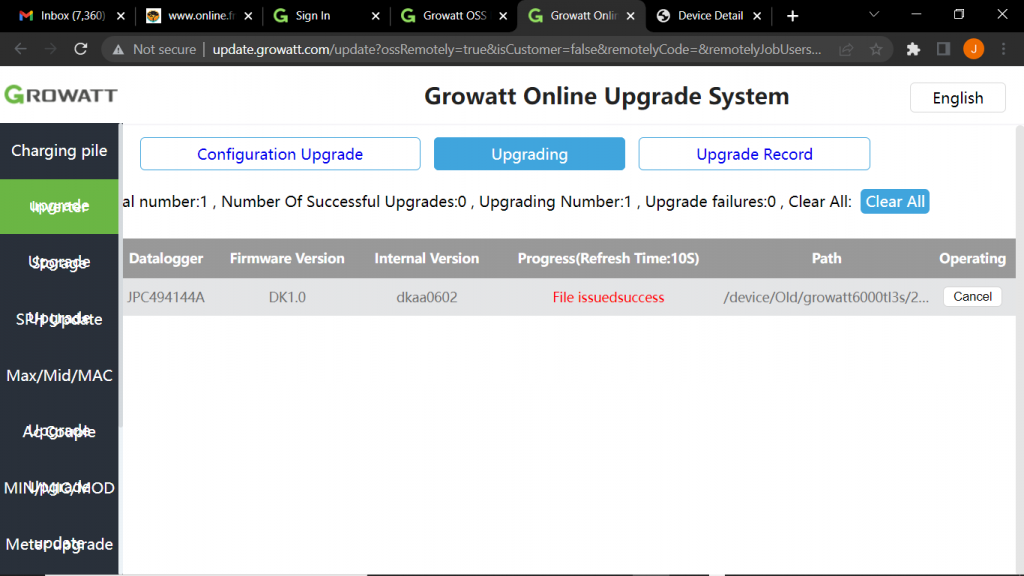Click datalogger JPC494144A cell
The width and height of the screenshot is (1024, 576).
[166, 297]
